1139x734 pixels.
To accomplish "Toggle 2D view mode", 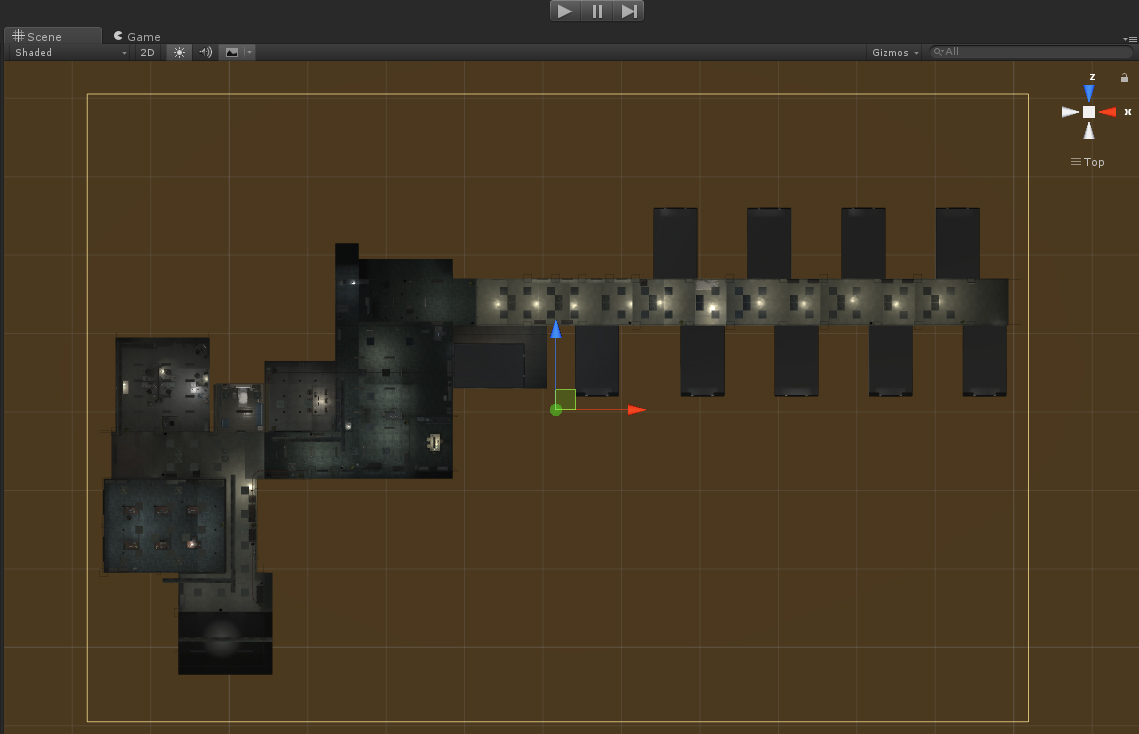I will pos(147,52).
